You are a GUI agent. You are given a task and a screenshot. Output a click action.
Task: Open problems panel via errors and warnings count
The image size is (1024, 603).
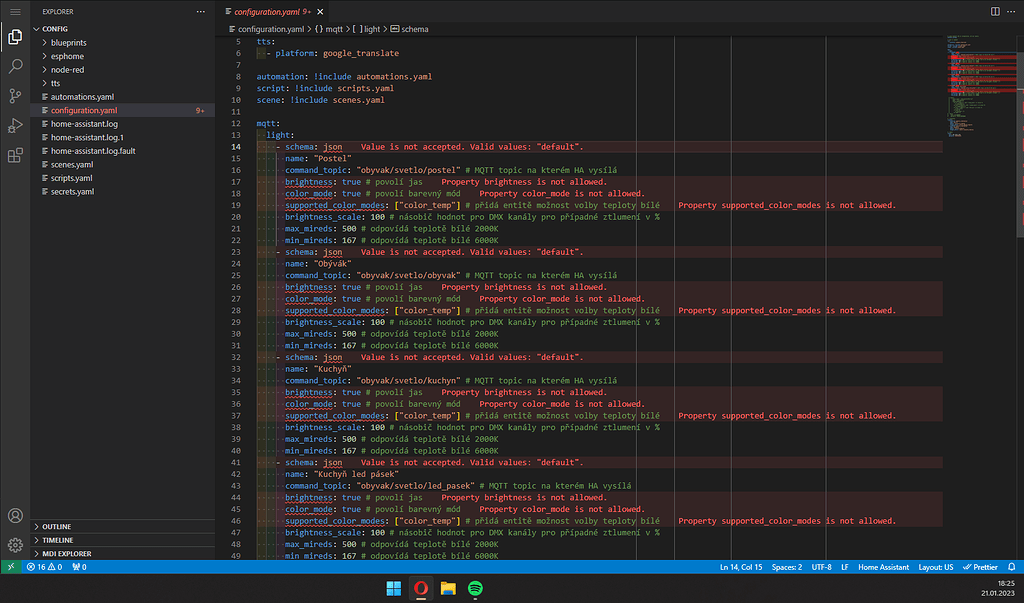click(x=44, y=567)
